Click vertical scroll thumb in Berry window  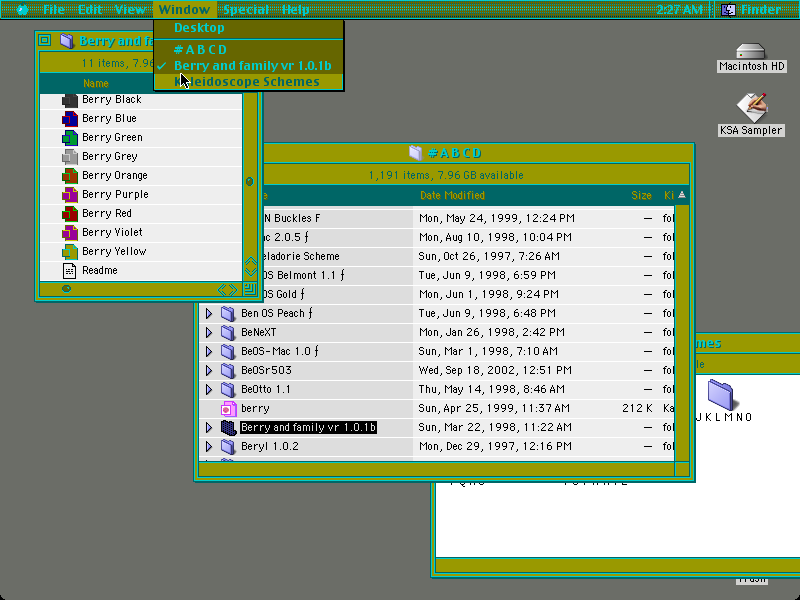(x=249, y=182)
